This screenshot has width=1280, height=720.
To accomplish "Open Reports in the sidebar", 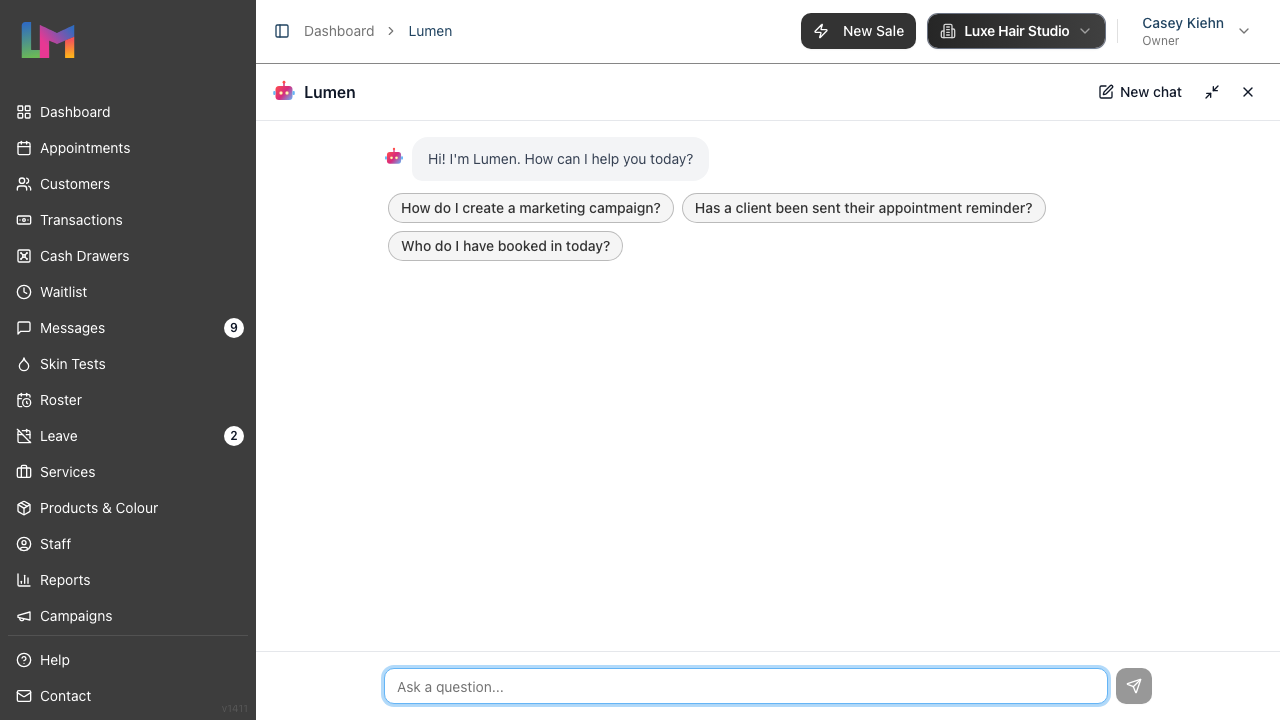I will 128,580.
